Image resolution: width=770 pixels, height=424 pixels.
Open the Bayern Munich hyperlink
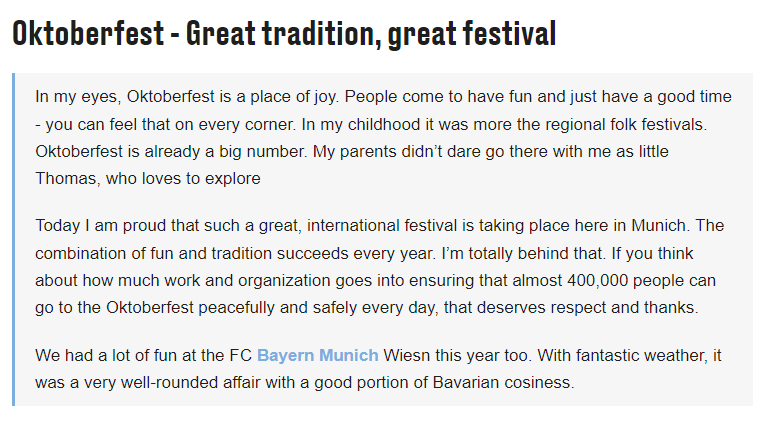pyautogui.click(x=318, y=355)
